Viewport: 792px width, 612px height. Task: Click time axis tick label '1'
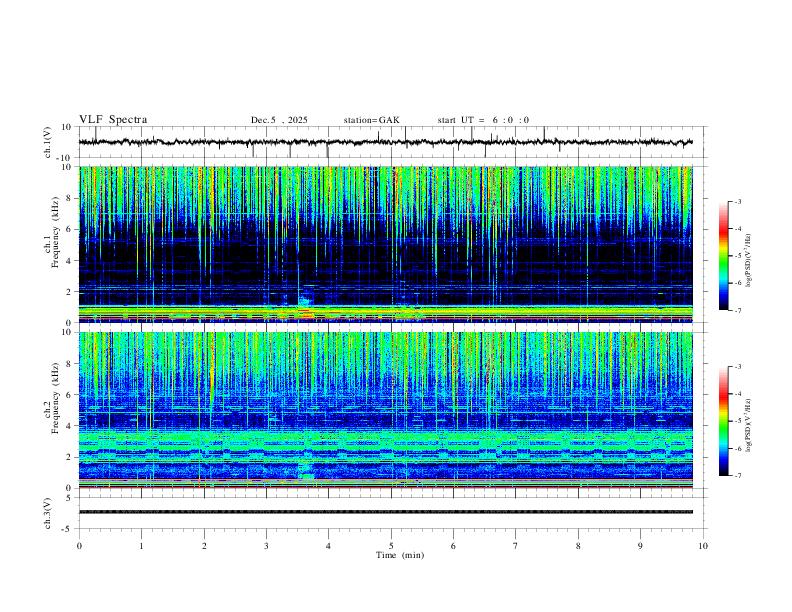[x=141, y=546]
